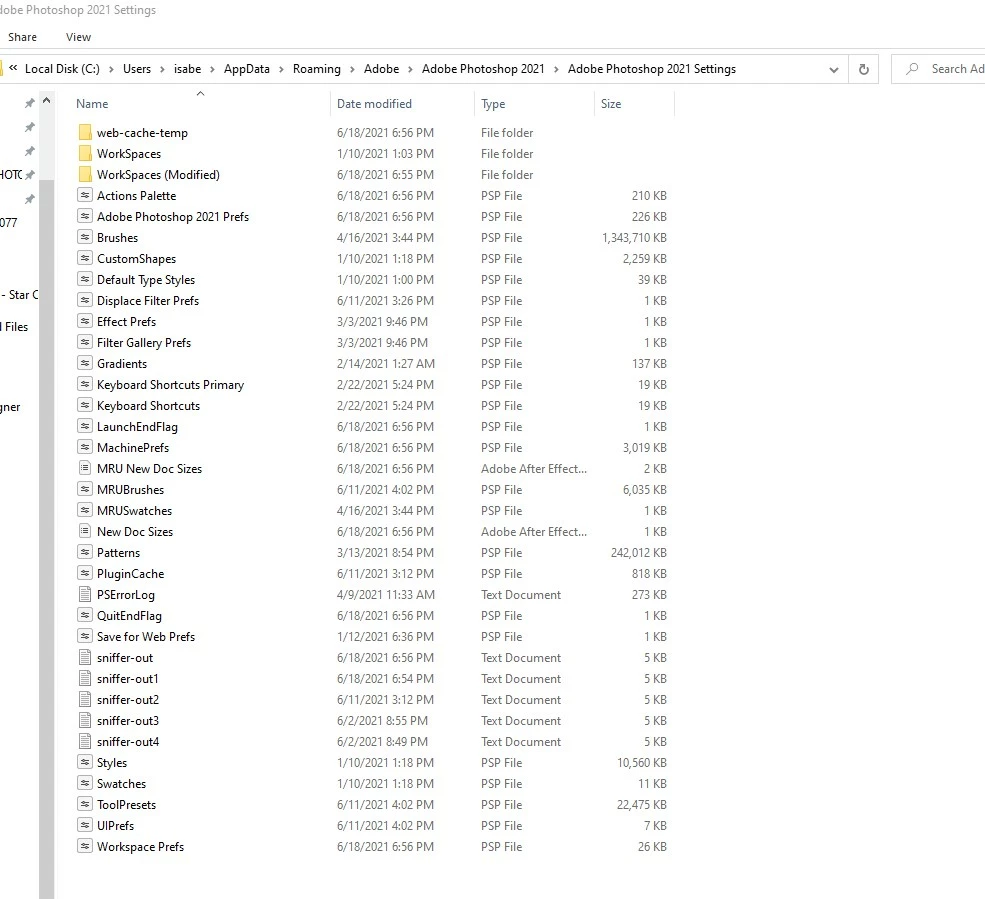Viewport: 985px width, 899px height.
Task: Click the sniffer-out4 text document icon
Action: point(85,741)
